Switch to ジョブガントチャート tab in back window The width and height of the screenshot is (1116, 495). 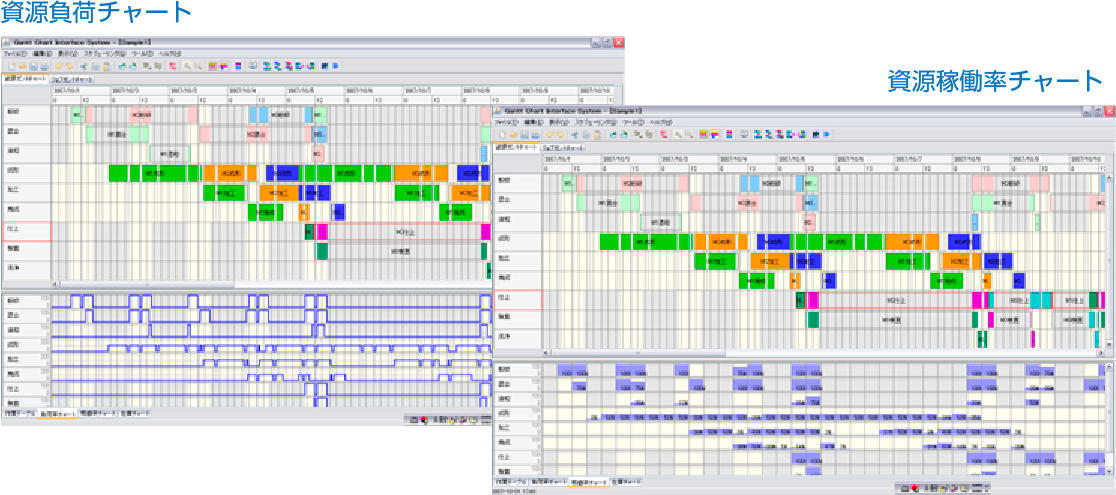(x=72, y=79)
